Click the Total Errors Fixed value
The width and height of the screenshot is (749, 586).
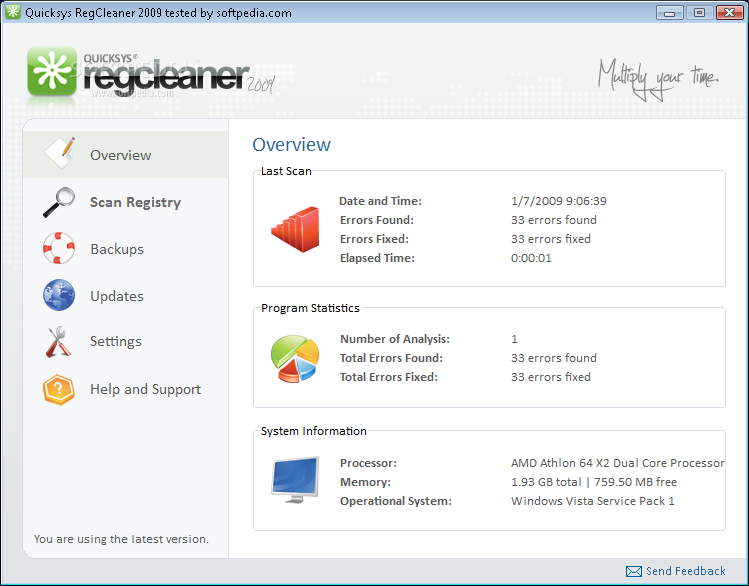(551, 377)
